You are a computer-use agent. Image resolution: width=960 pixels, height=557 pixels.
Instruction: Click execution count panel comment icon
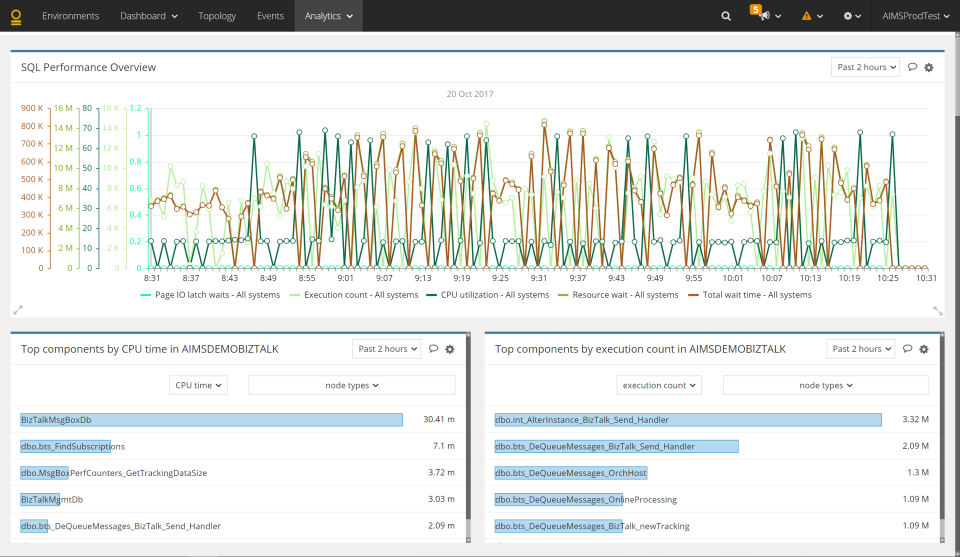[907, 349]
